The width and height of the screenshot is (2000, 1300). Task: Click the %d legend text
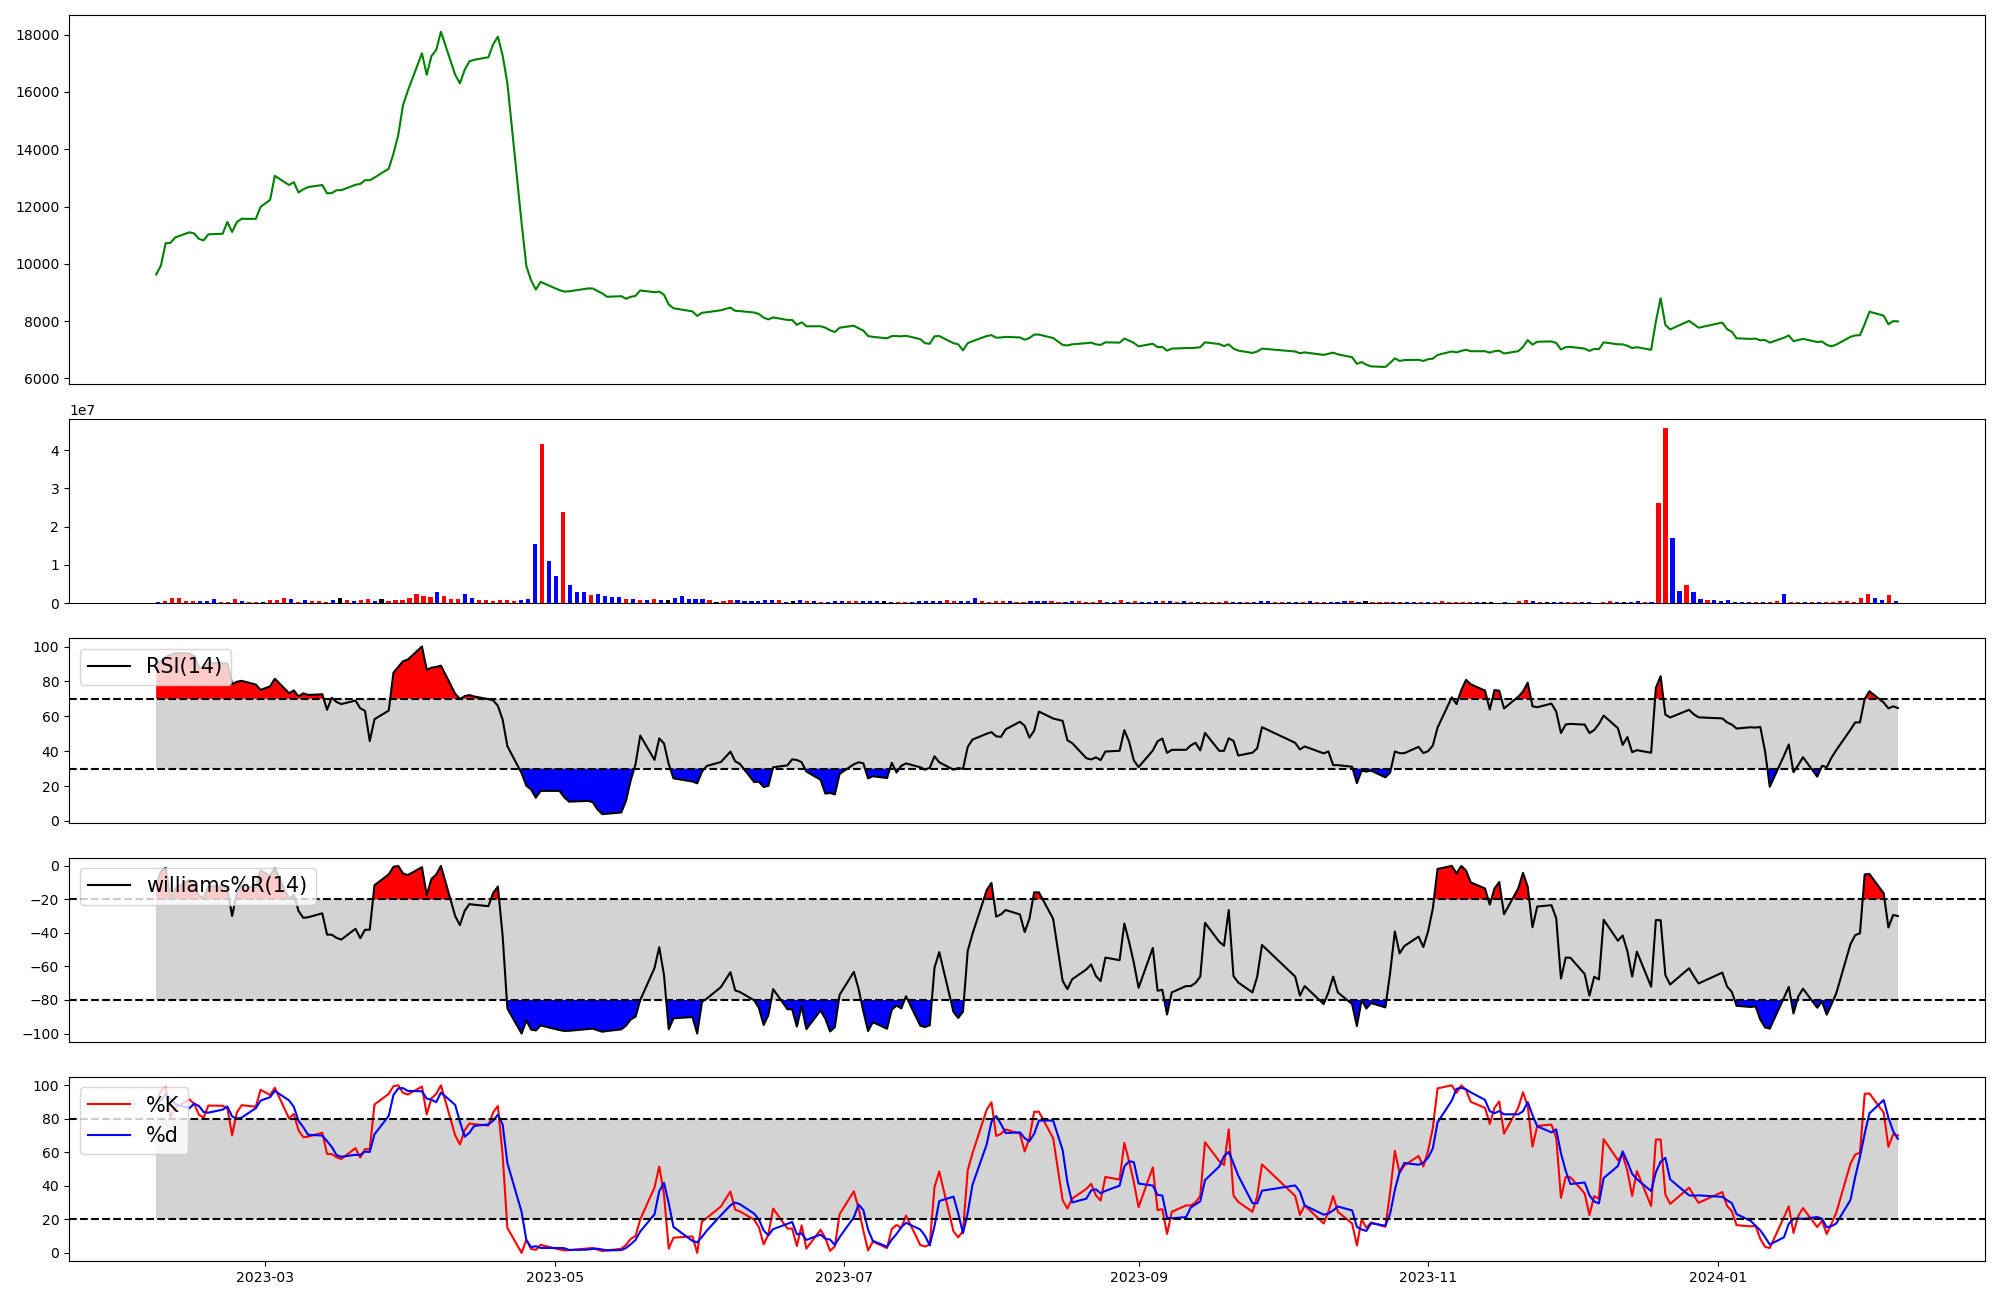162,1135
